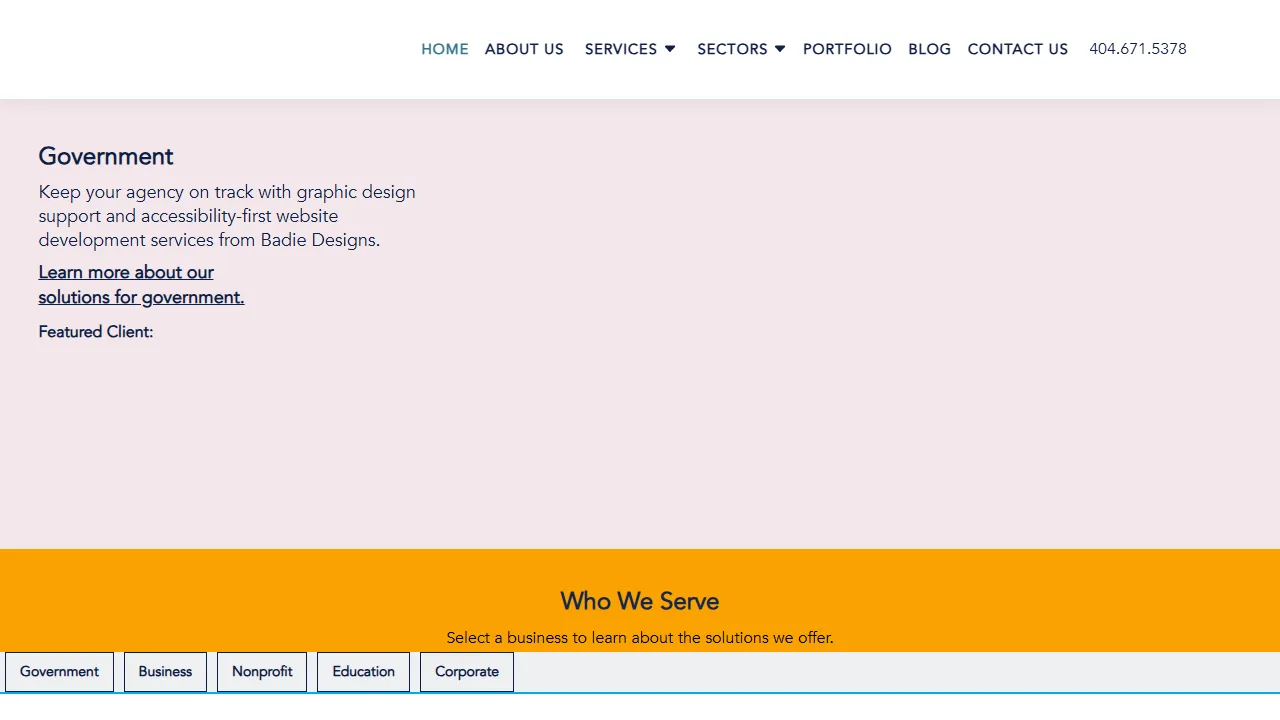Open the SECTORS dropdown chevron

coord(780,49)
